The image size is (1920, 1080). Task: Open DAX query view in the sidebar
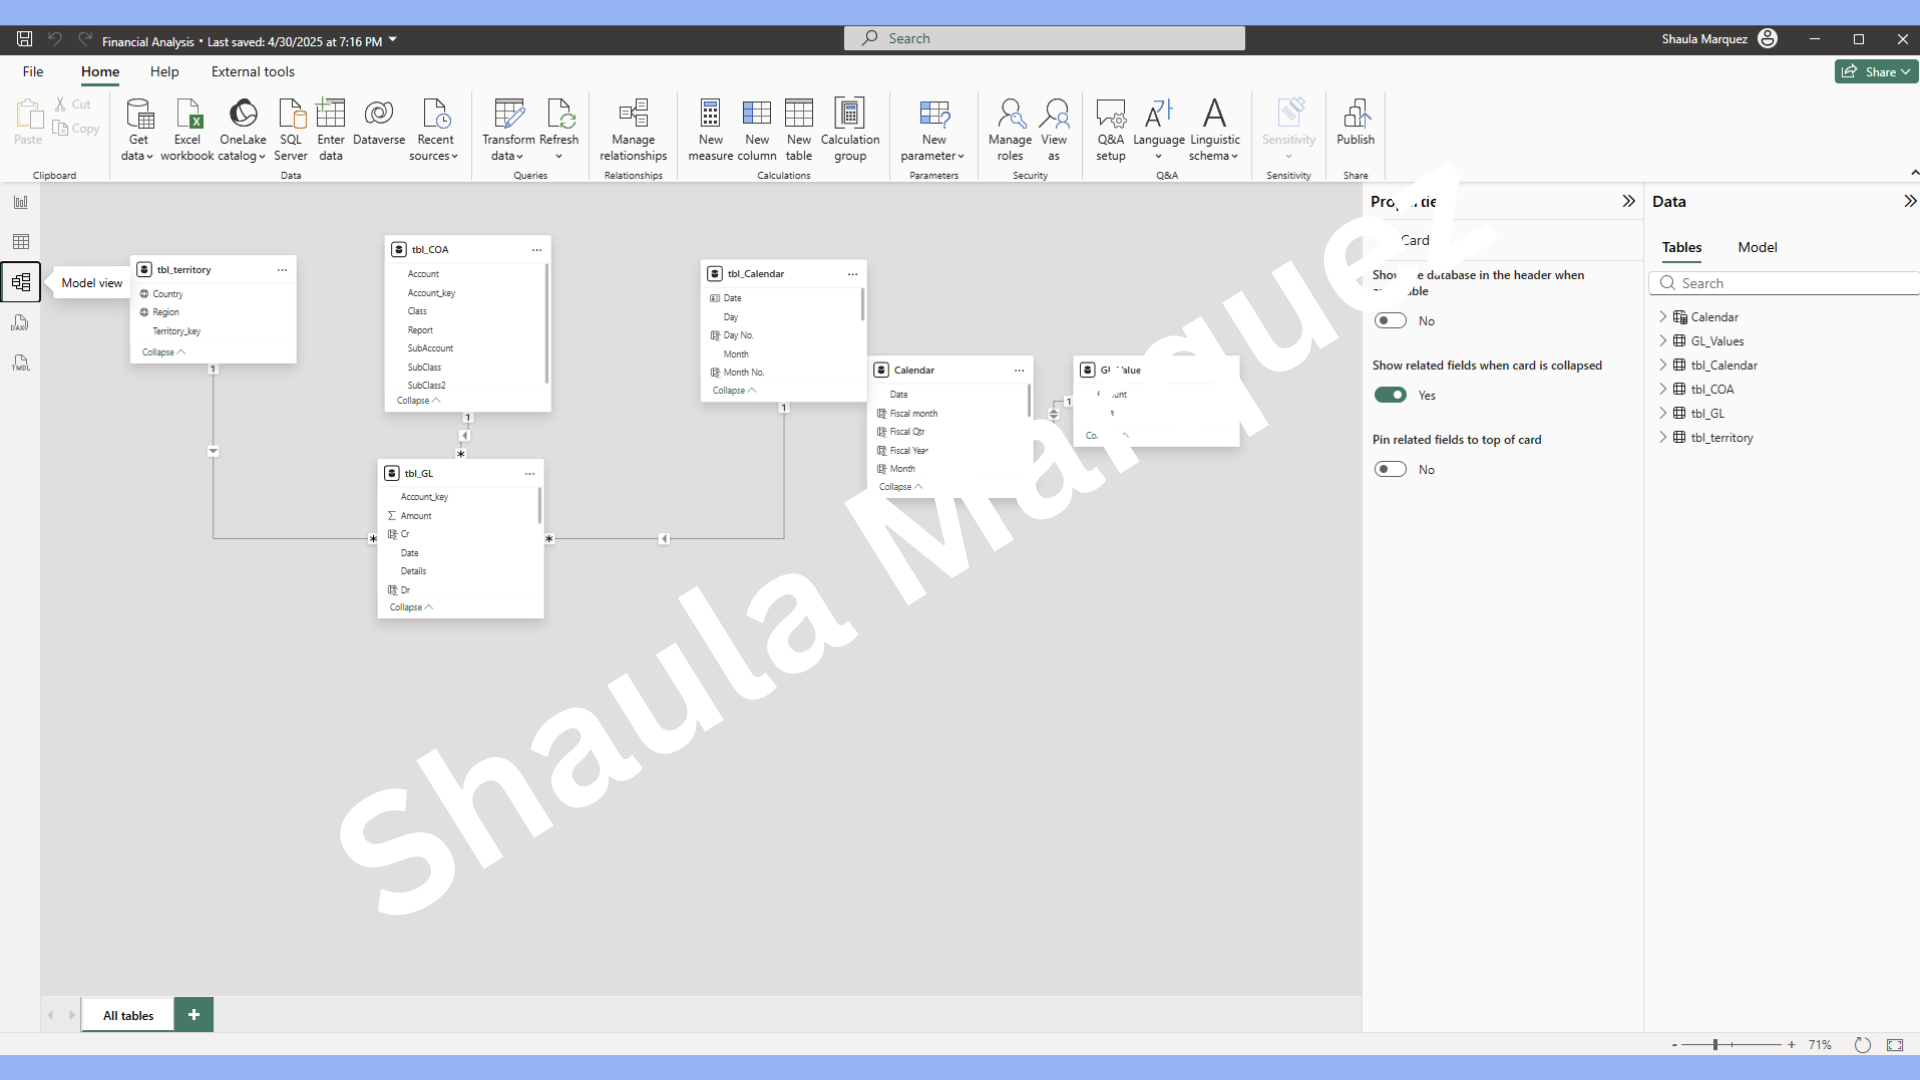click(20, 323)
